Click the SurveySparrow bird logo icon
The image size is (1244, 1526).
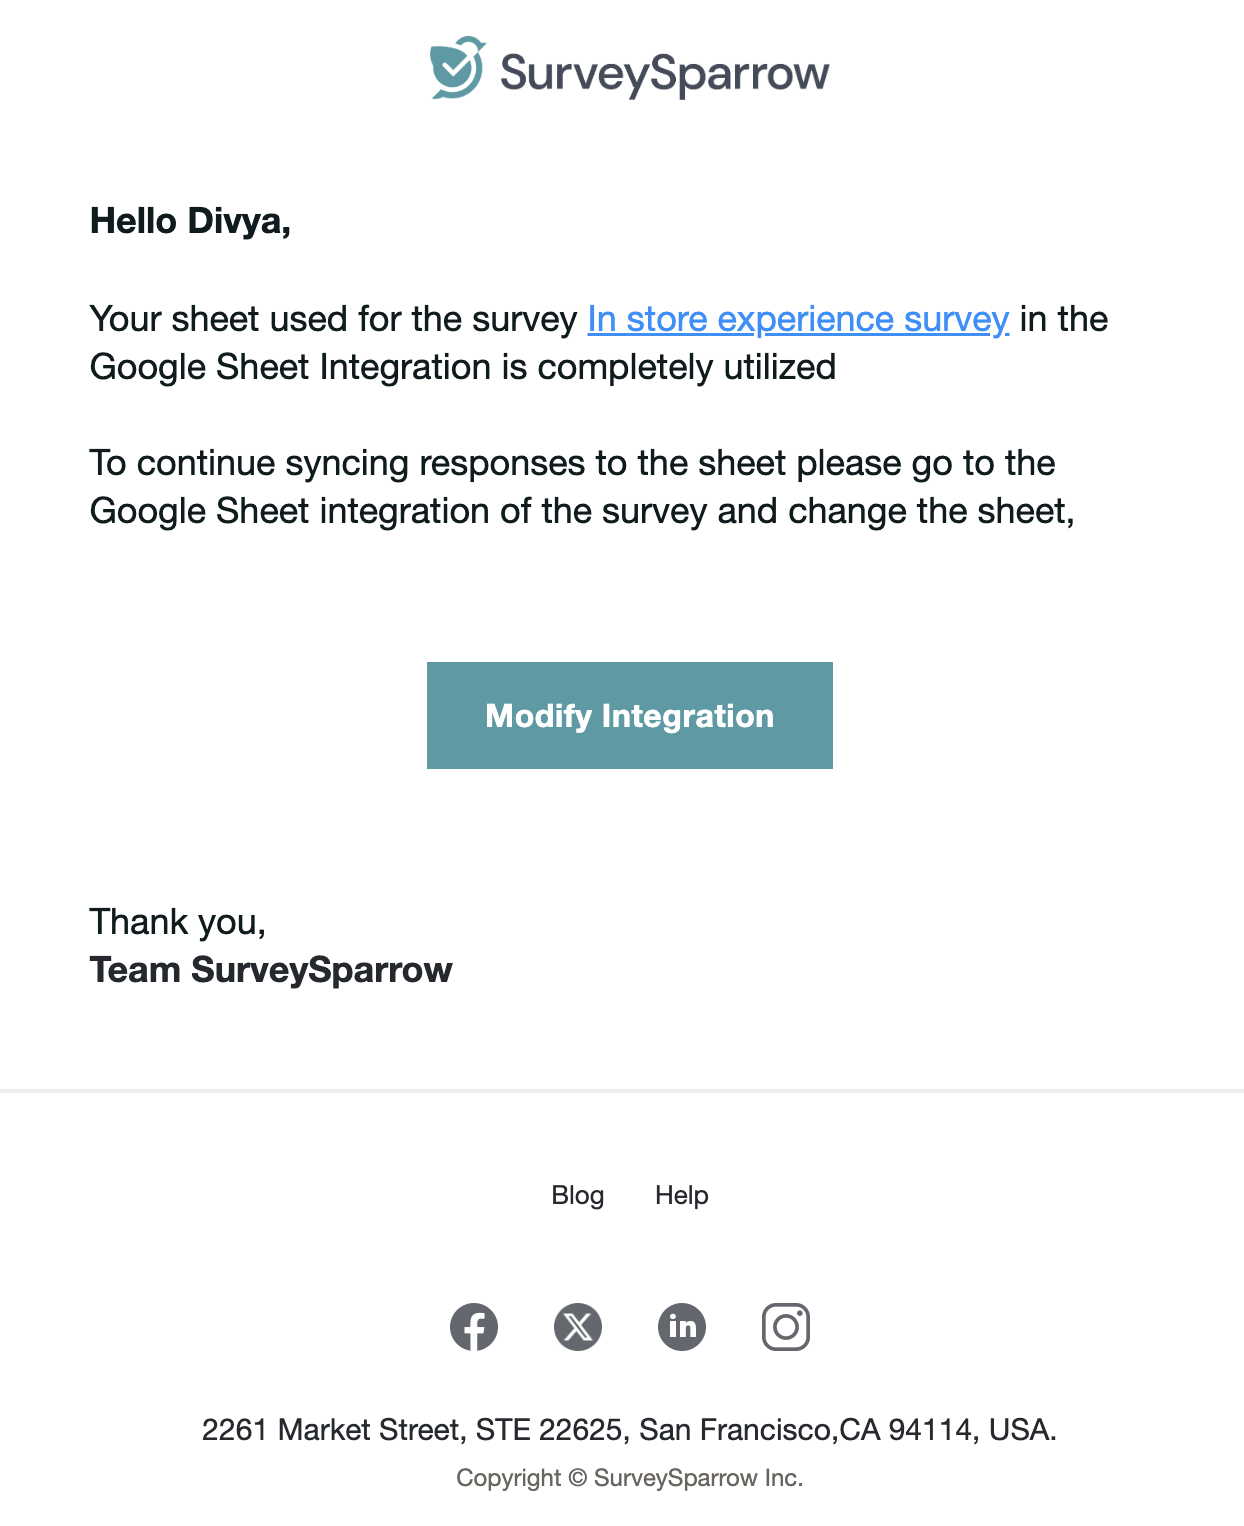point(457,69)
